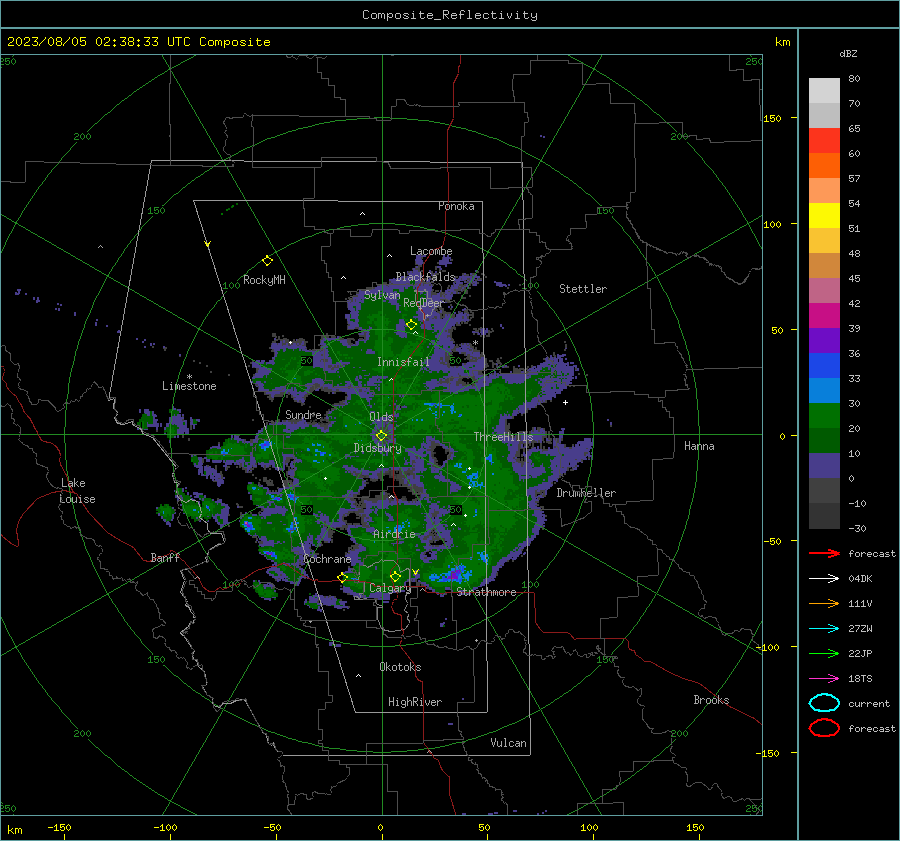The height and width of the screenshot is (841, 900).
Task: Click the Lake Louise label
Action: point(77,491)
